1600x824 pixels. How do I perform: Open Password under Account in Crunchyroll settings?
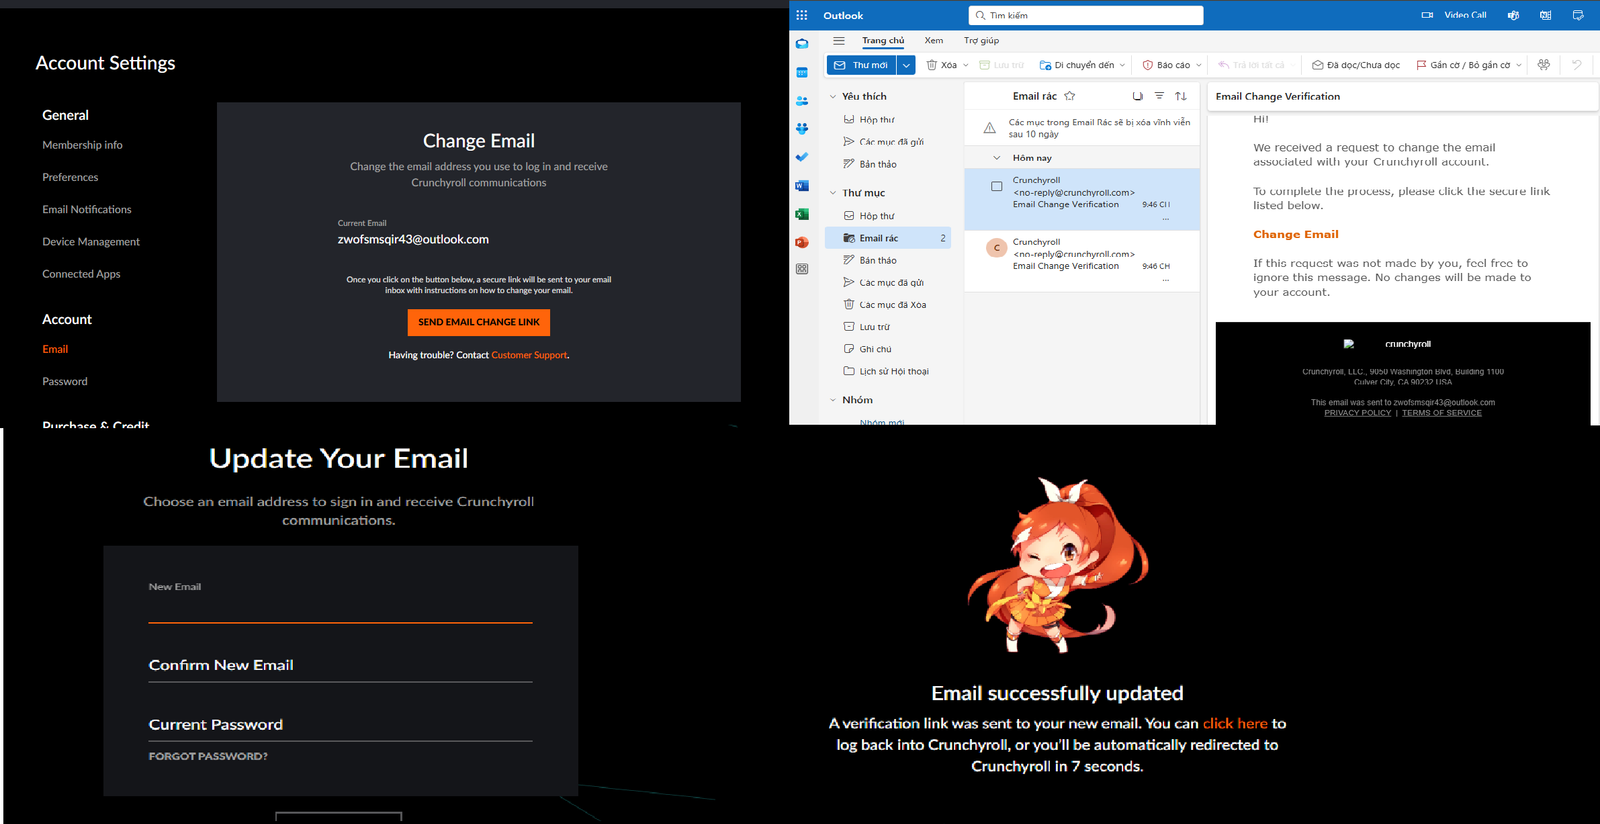(x=65, y=381)
